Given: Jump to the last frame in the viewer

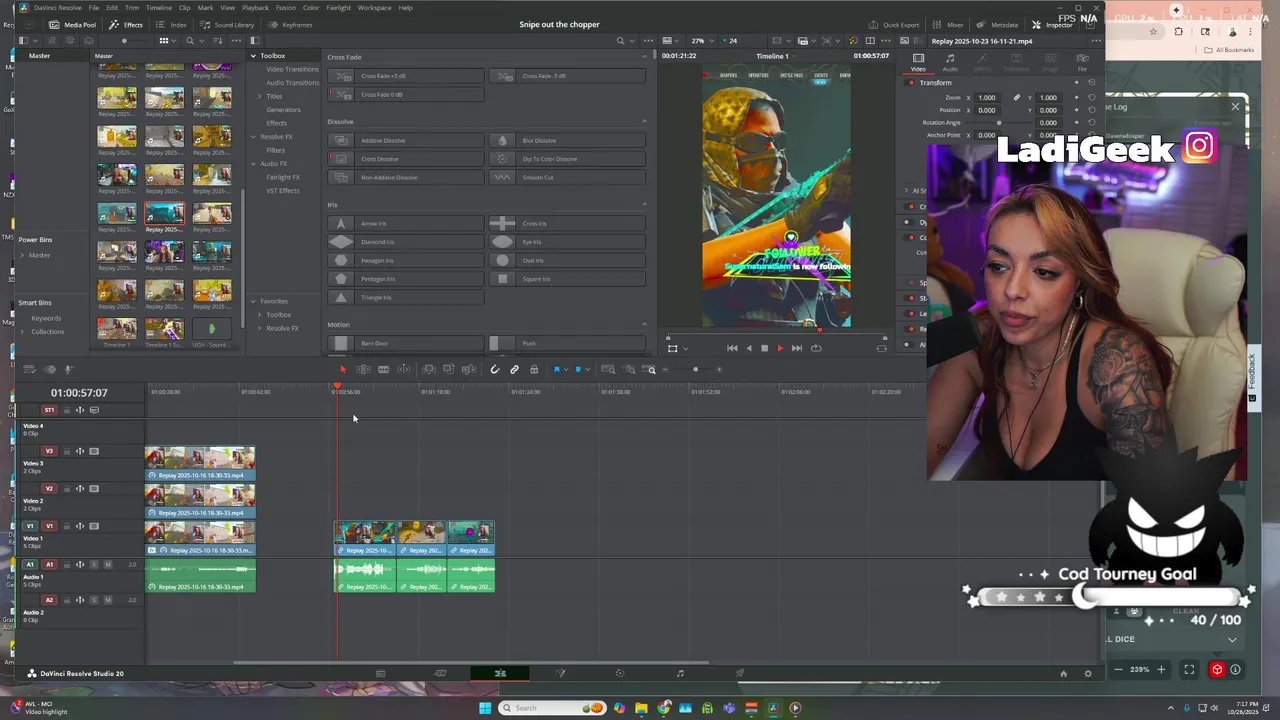Looking at the screenshot, I should point(796,348).
